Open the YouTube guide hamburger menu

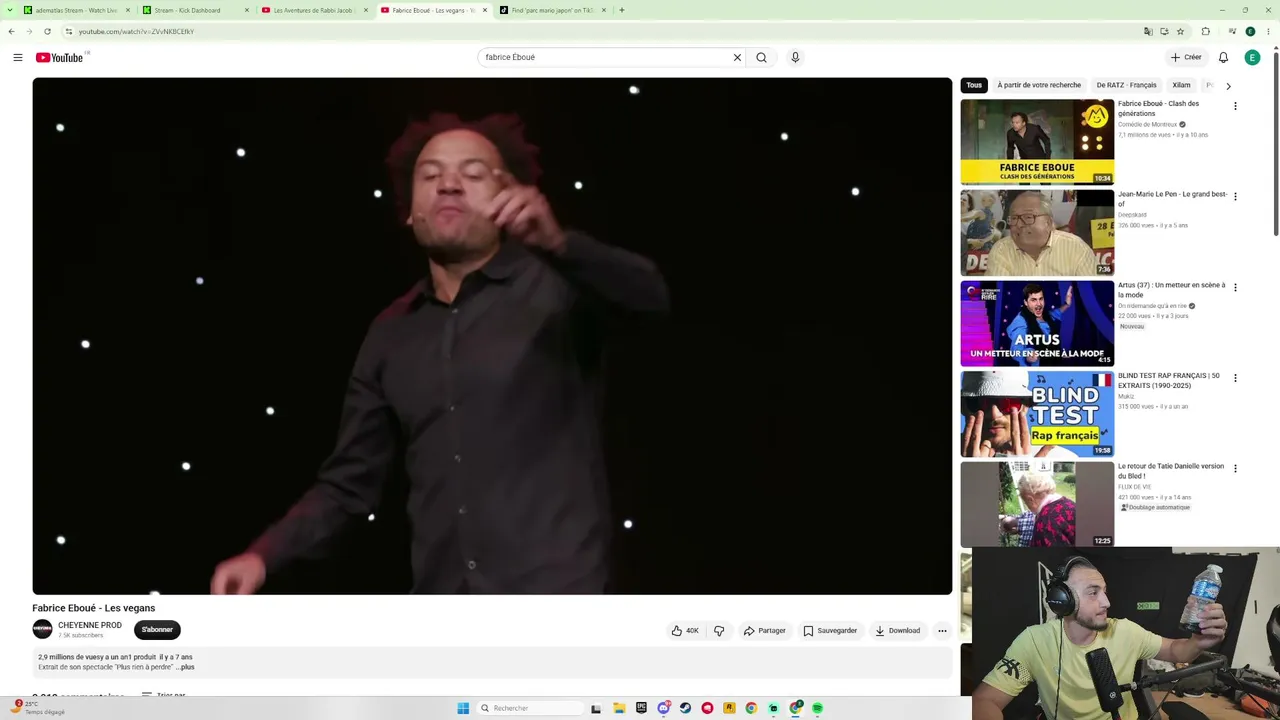(18, 57)
